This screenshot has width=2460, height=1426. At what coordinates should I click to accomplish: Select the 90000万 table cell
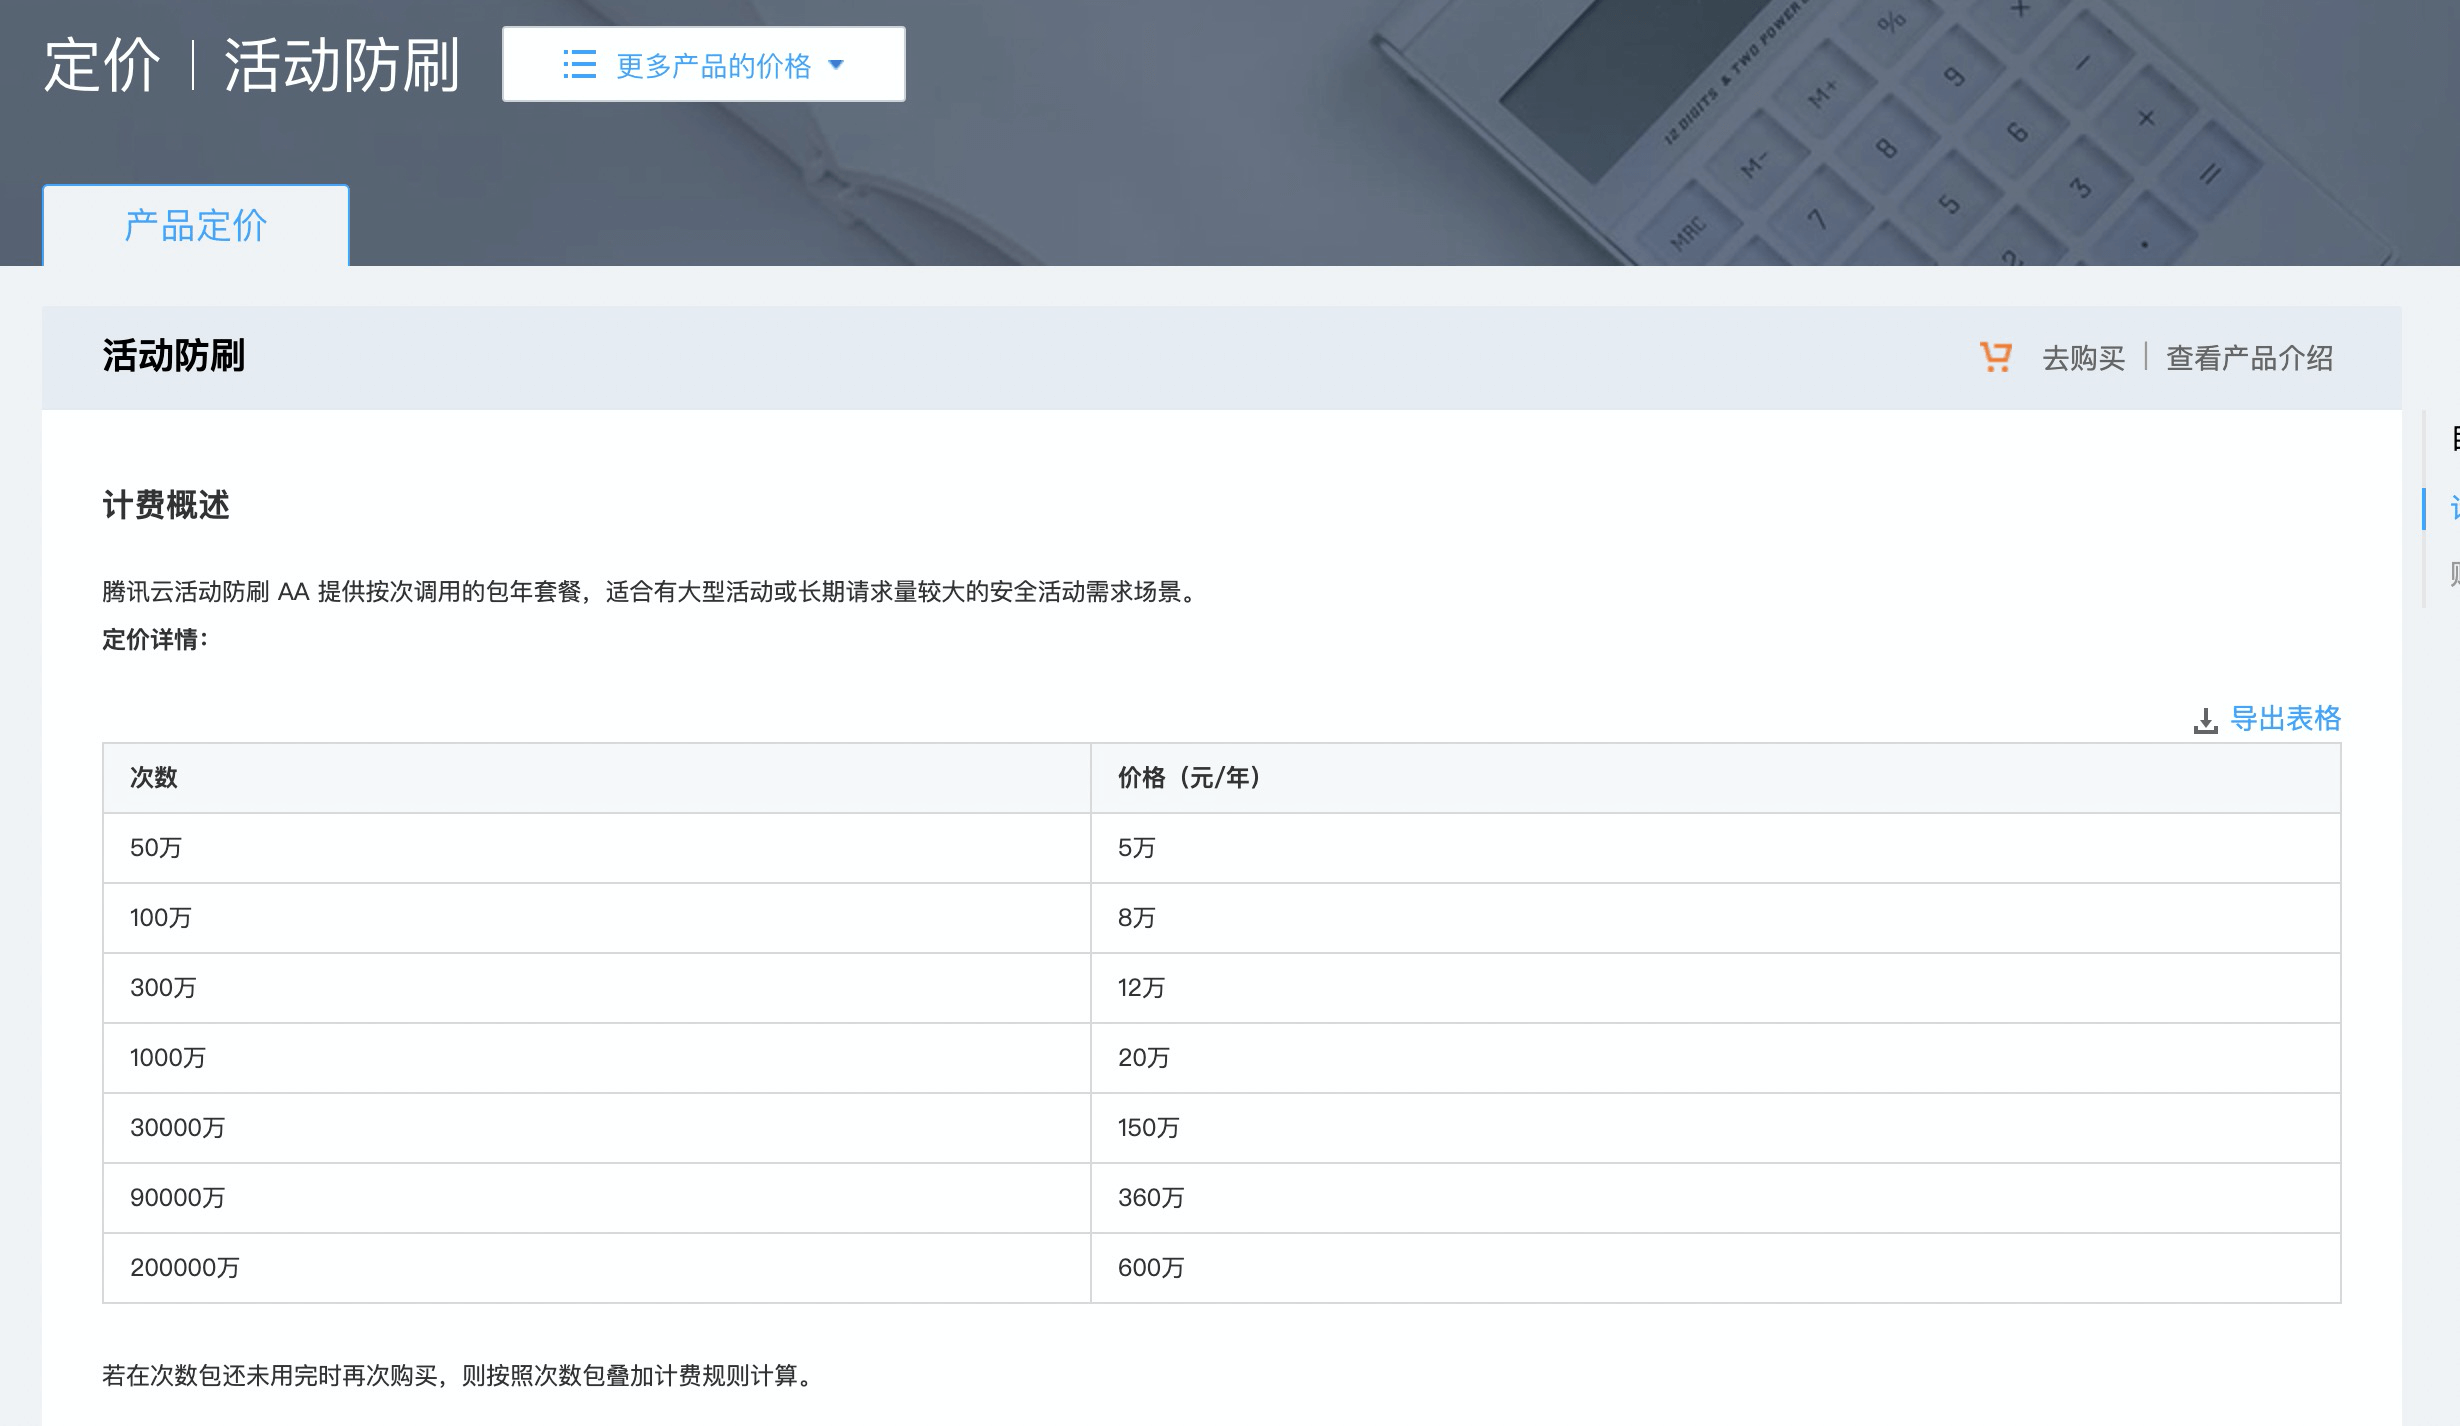coord(596,1198)
